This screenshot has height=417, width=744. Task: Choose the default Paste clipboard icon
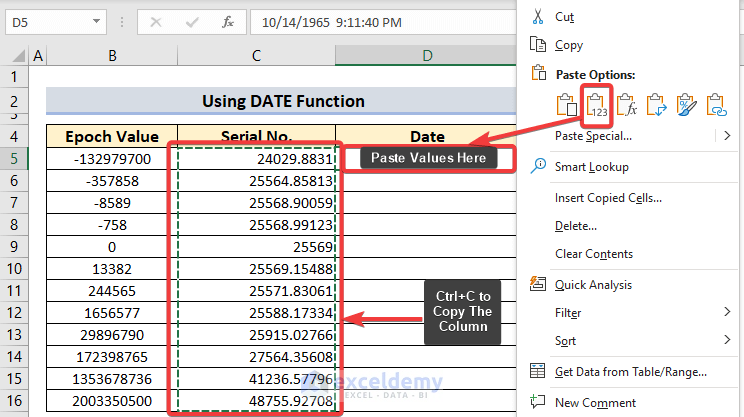point(568,105)
